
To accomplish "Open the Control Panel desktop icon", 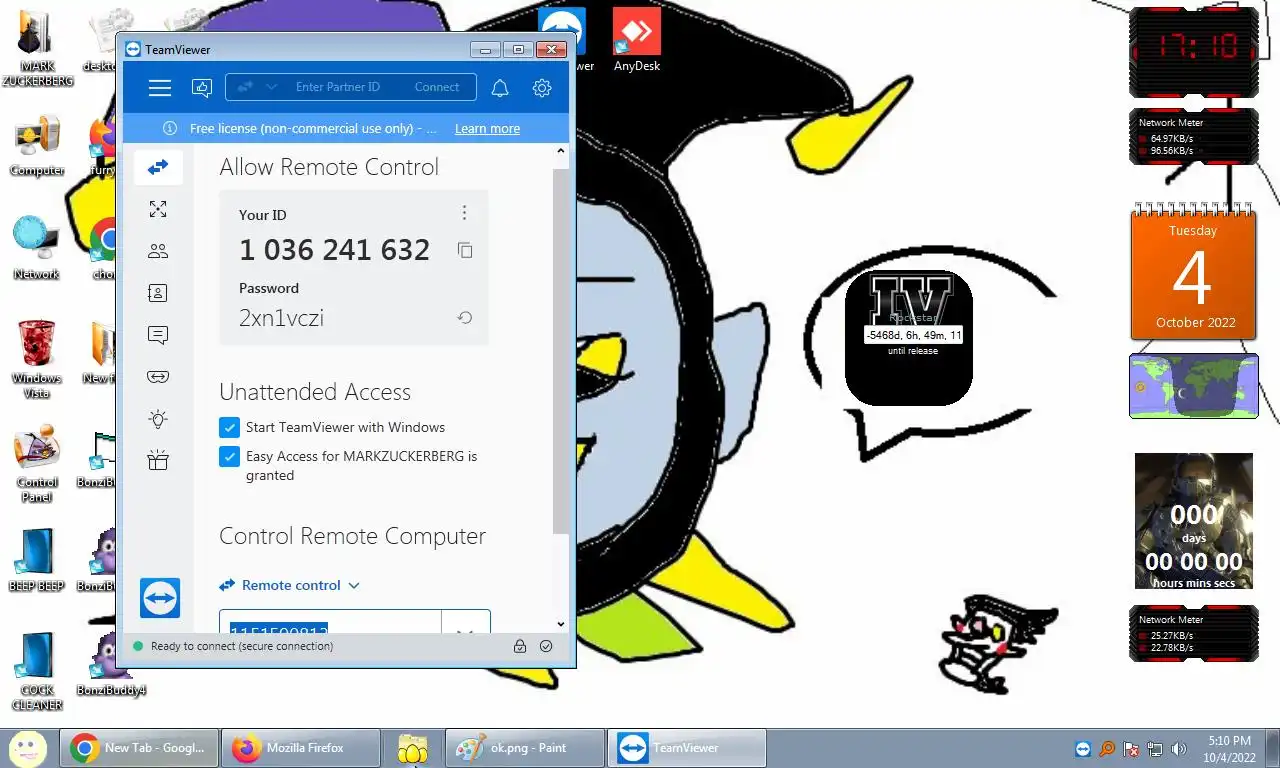I will (37, 465).
